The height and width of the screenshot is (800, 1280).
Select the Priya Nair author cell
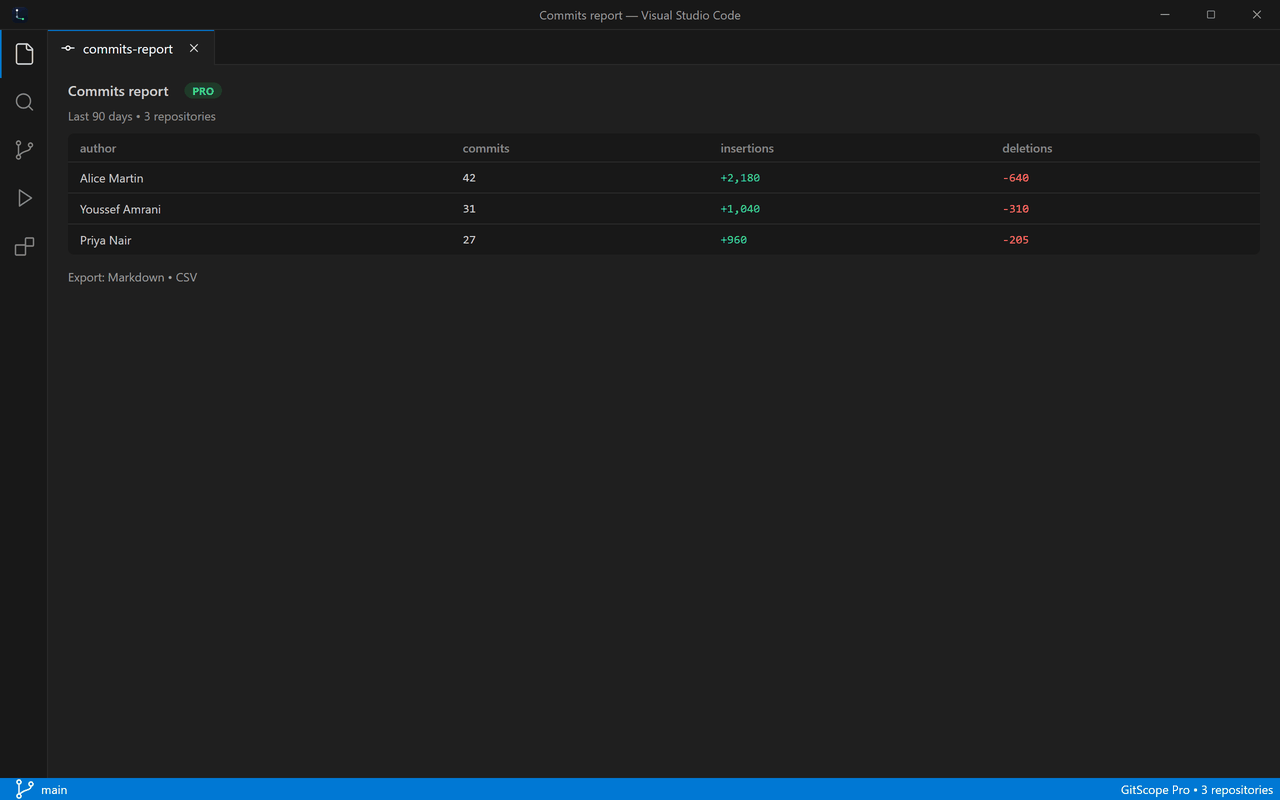point(106,240)
